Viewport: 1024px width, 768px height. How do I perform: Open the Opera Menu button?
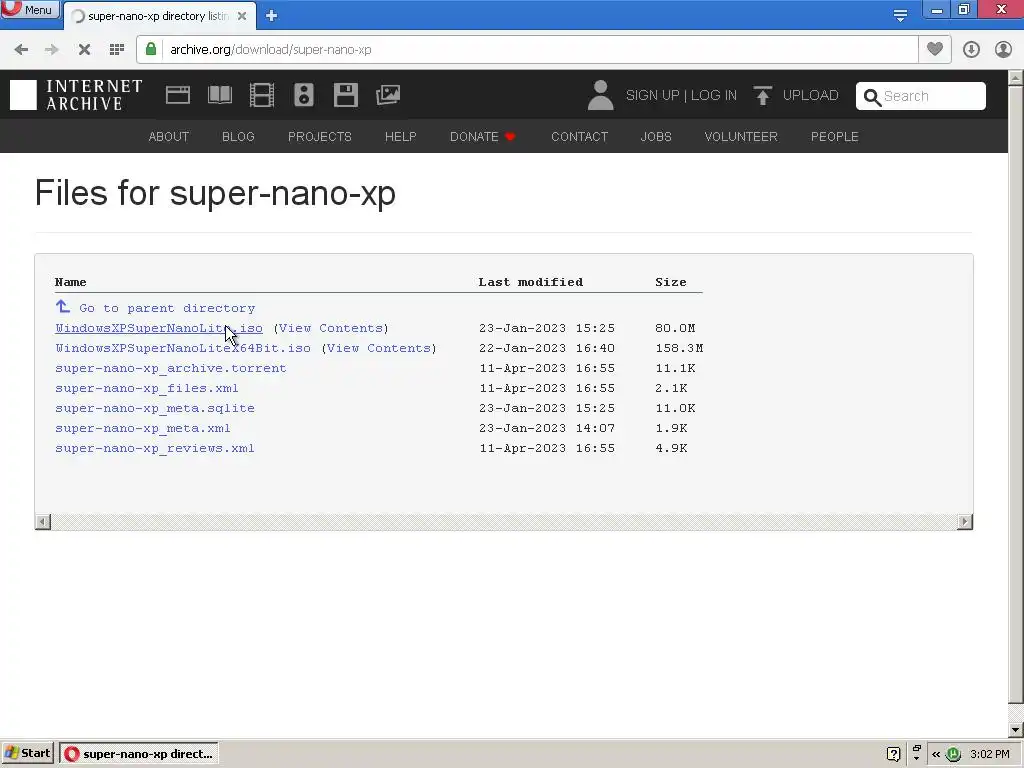click(x=29, y=9)
